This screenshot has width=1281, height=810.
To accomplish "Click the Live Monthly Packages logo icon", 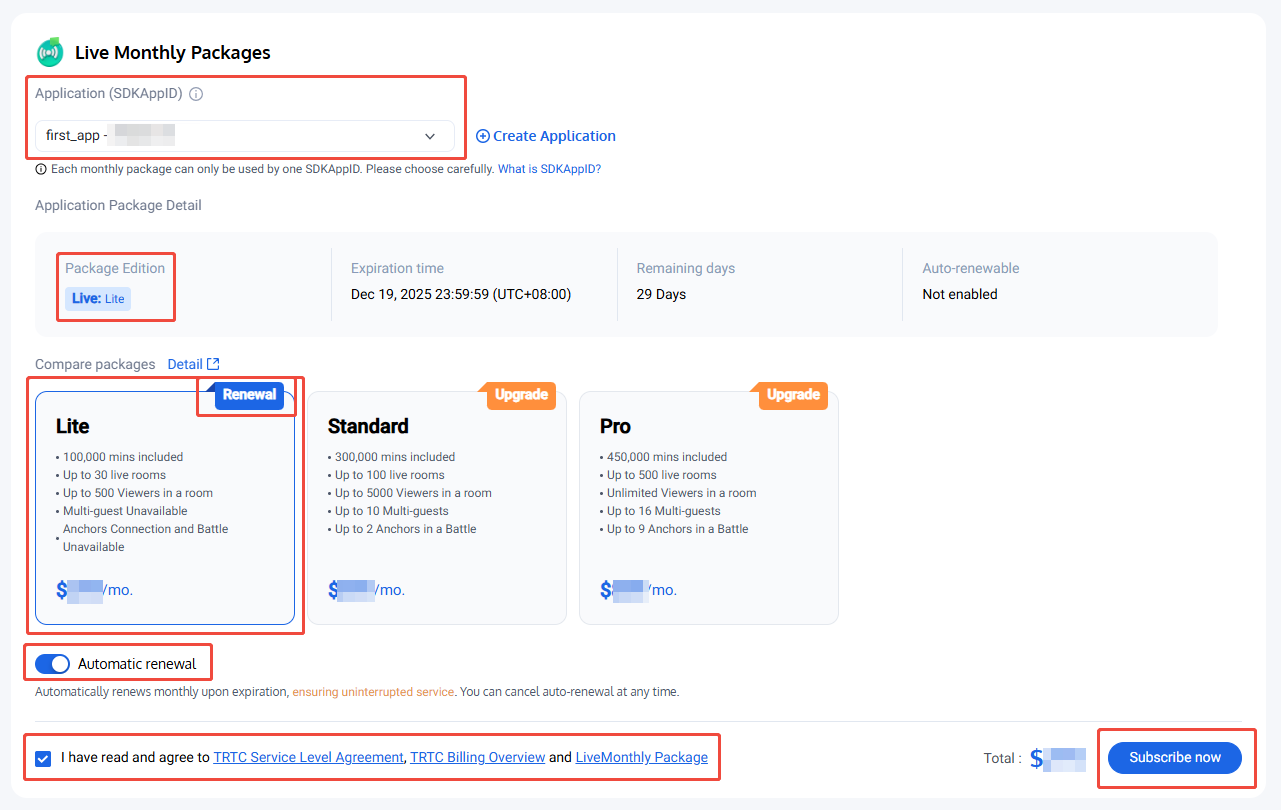I will coord(49,52).
